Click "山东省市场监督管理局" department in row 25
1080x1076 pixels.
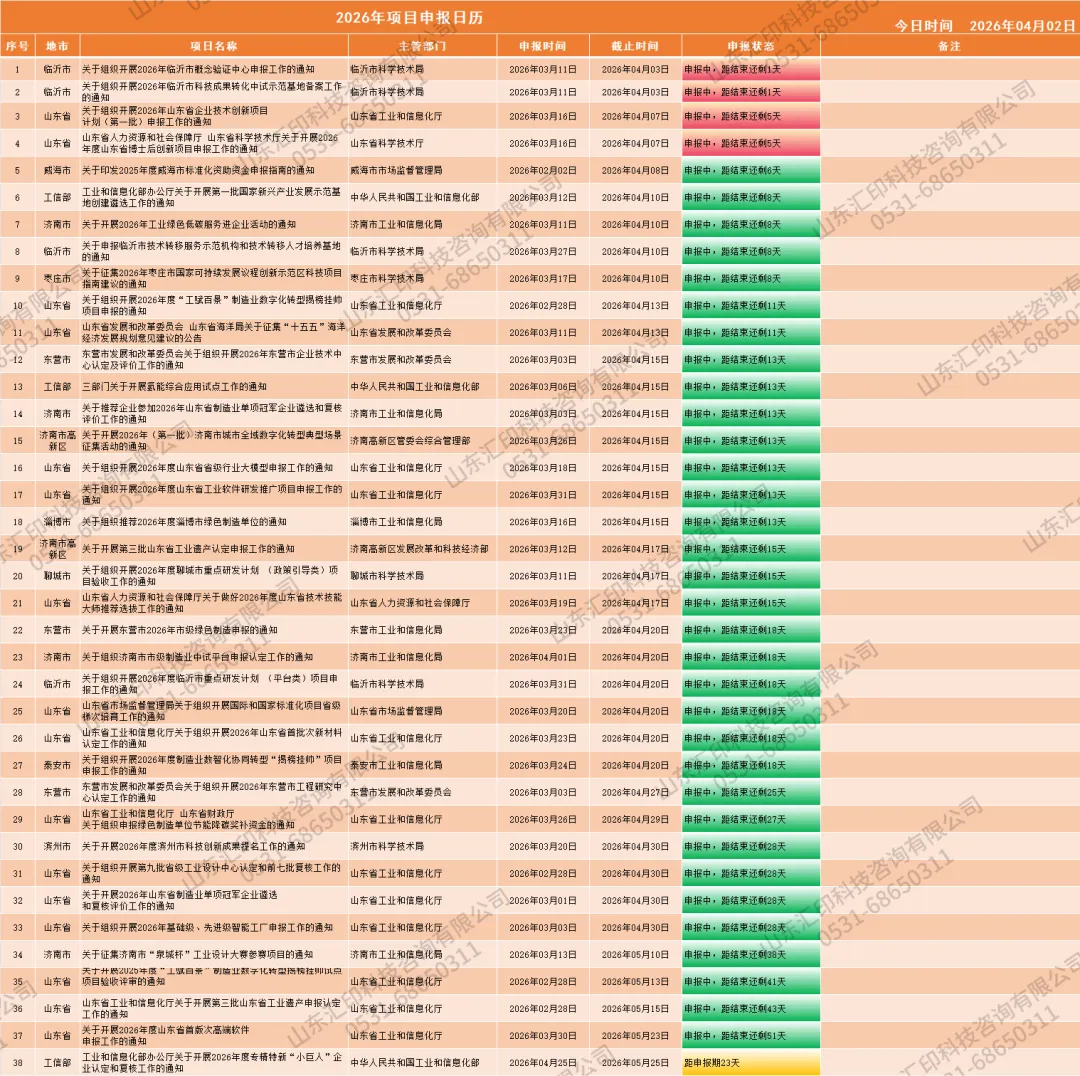396,711
